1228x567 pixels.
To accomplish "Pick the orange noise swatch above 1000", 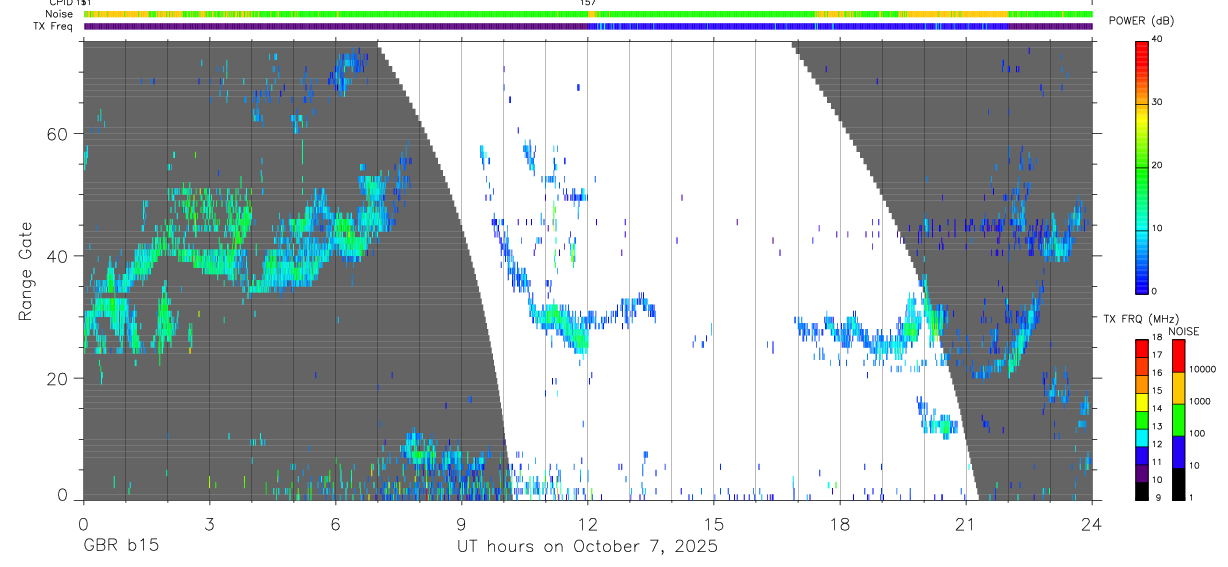I will tap(1178, 387).
